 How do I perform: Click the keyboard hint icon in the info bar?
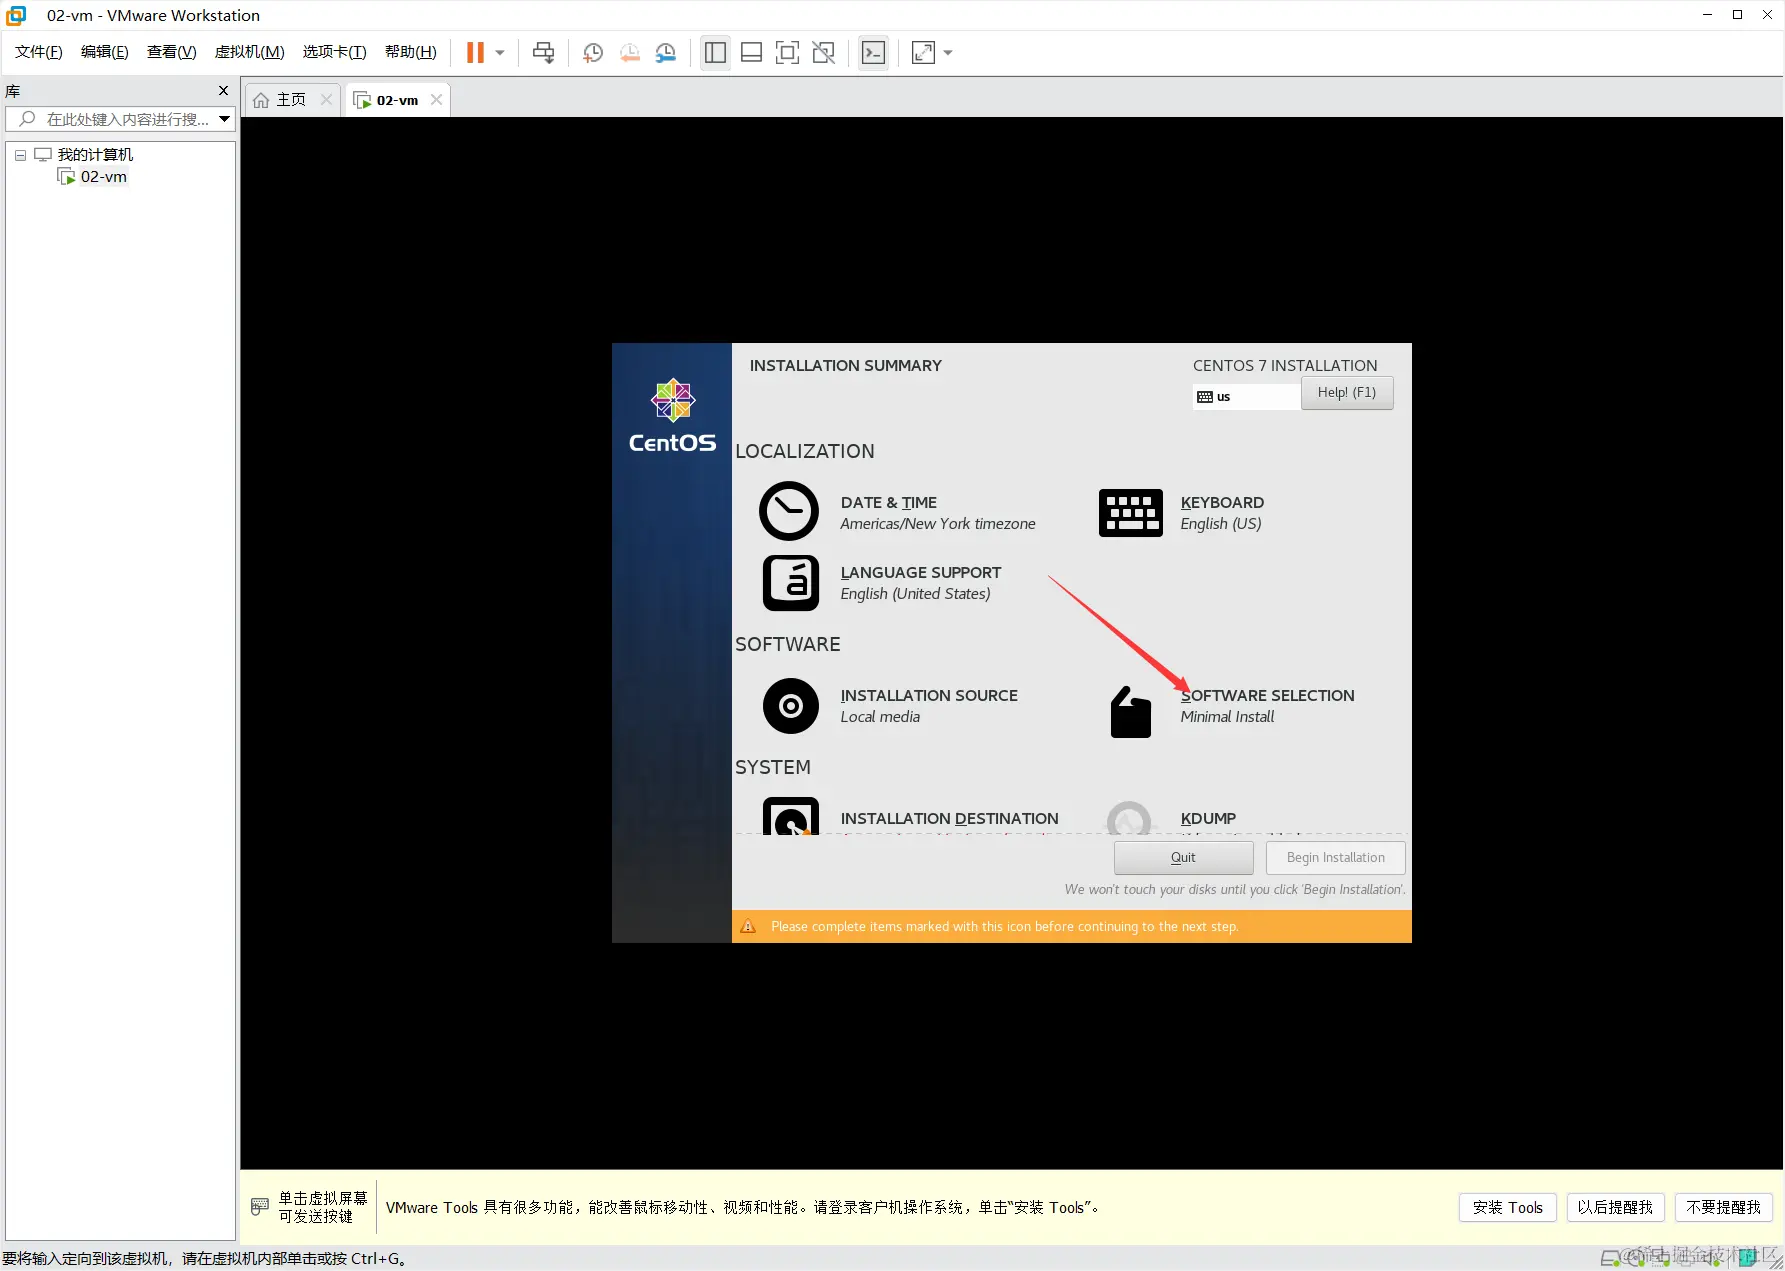(260, 1207)
